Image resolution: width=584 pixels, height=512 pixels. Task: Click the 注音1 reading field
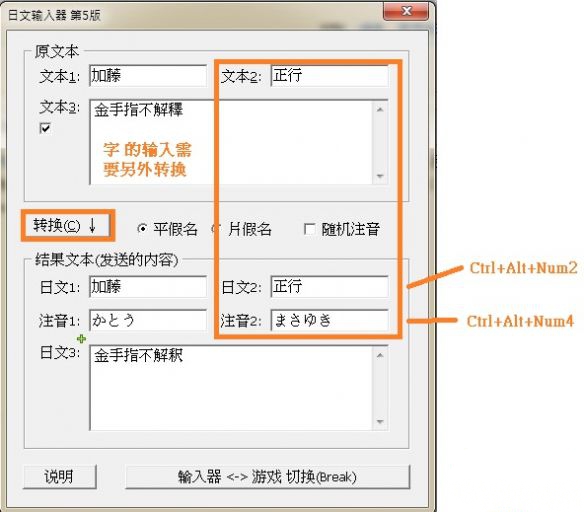click(x=148, y=320)
